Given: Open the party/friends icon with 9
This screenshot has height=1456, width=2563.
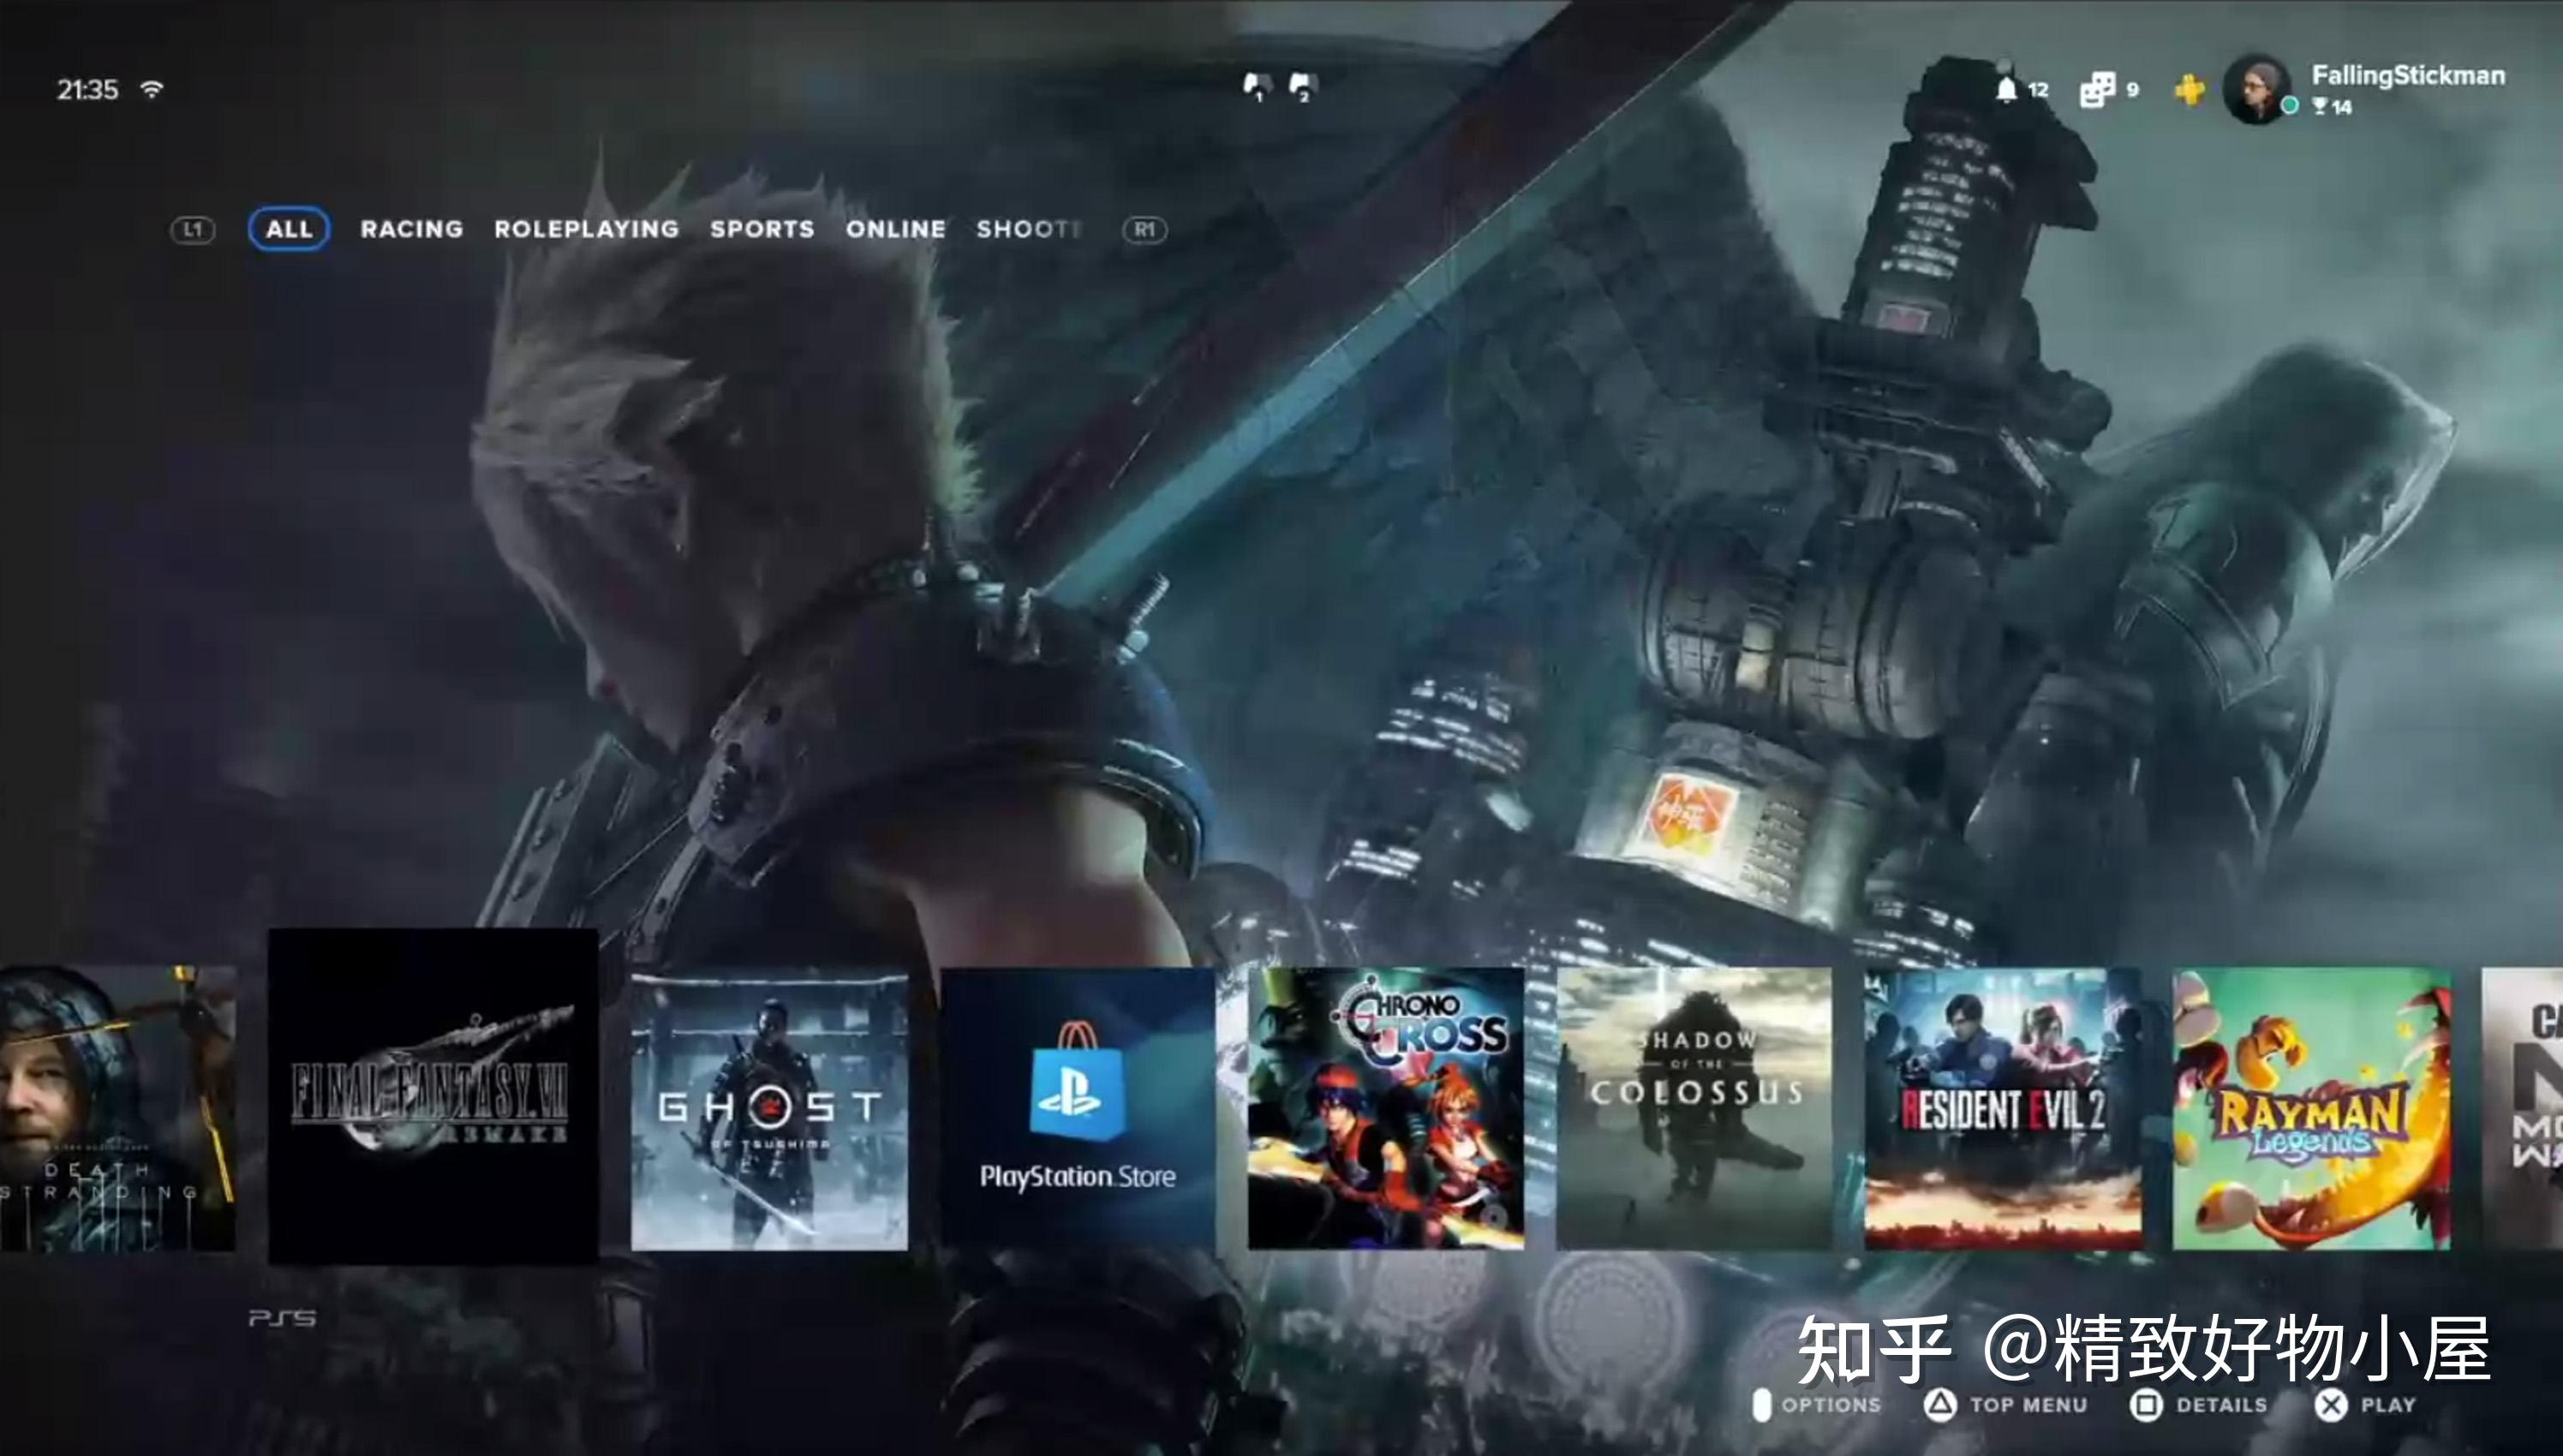Looking at the screenshot, I should pos(2097,90).
